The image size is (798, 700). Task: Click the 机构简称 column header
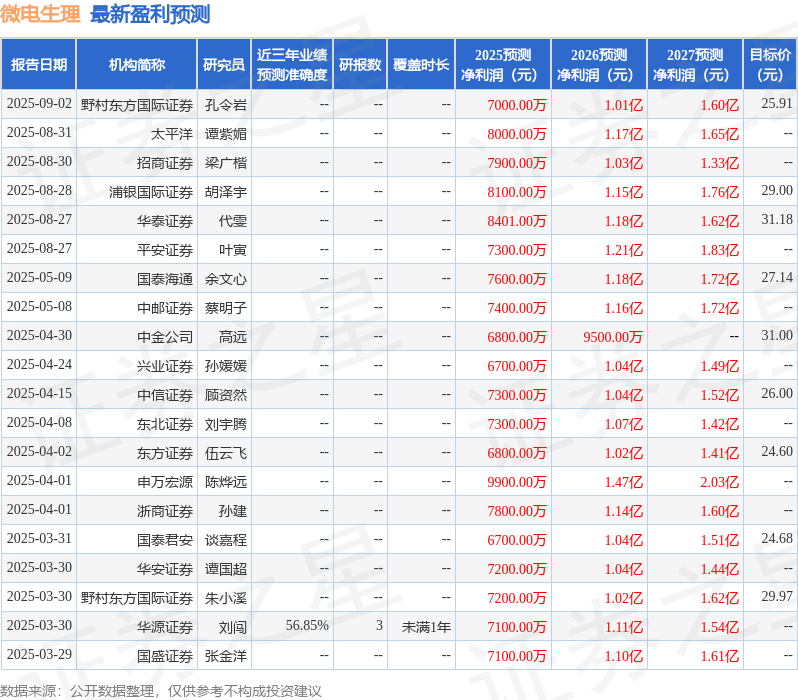tap(136, 65)
